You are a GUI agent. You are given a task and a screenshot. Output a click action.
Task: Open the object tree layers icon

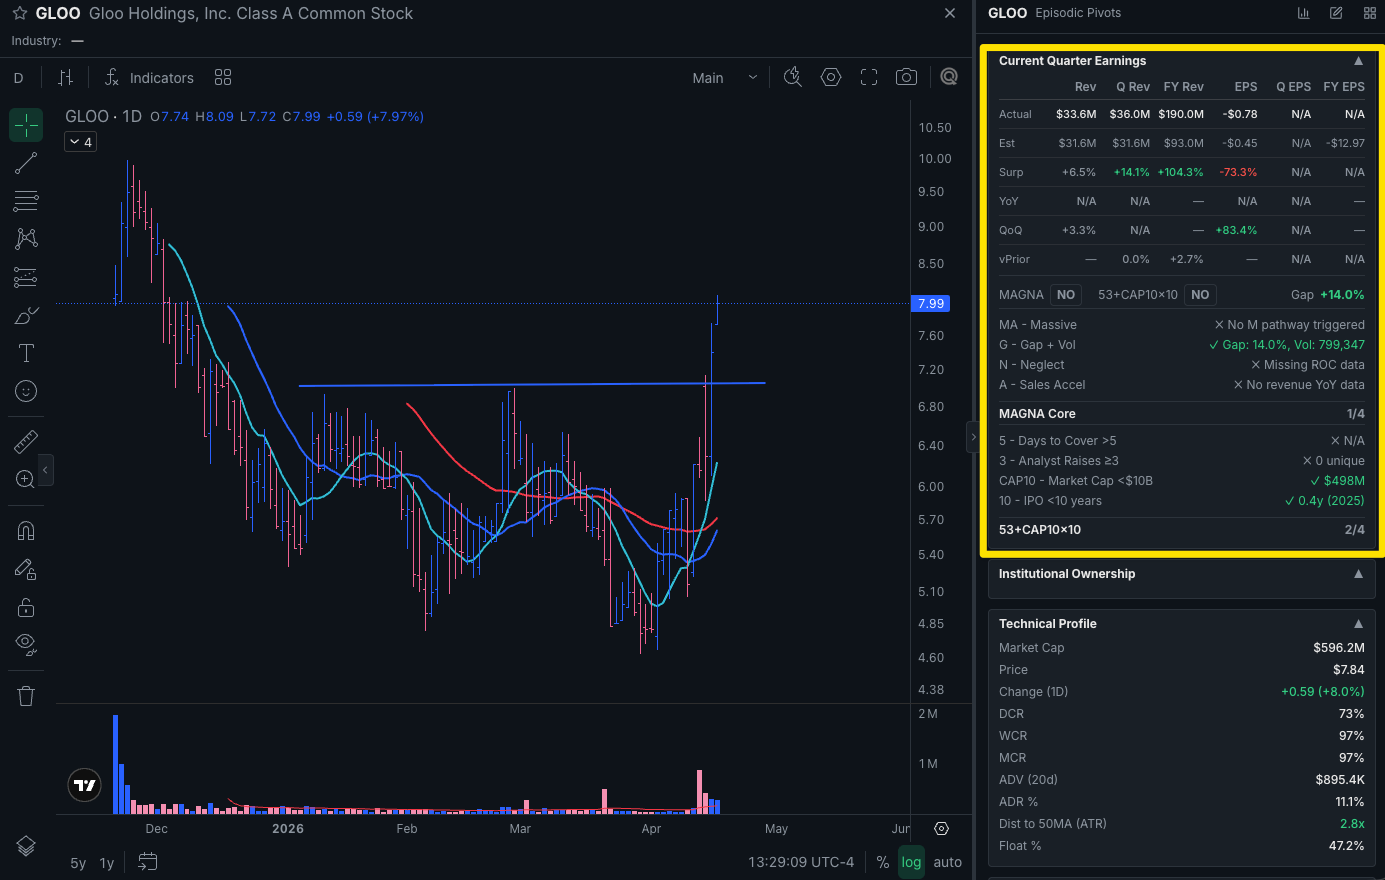[x=26, y=846]
